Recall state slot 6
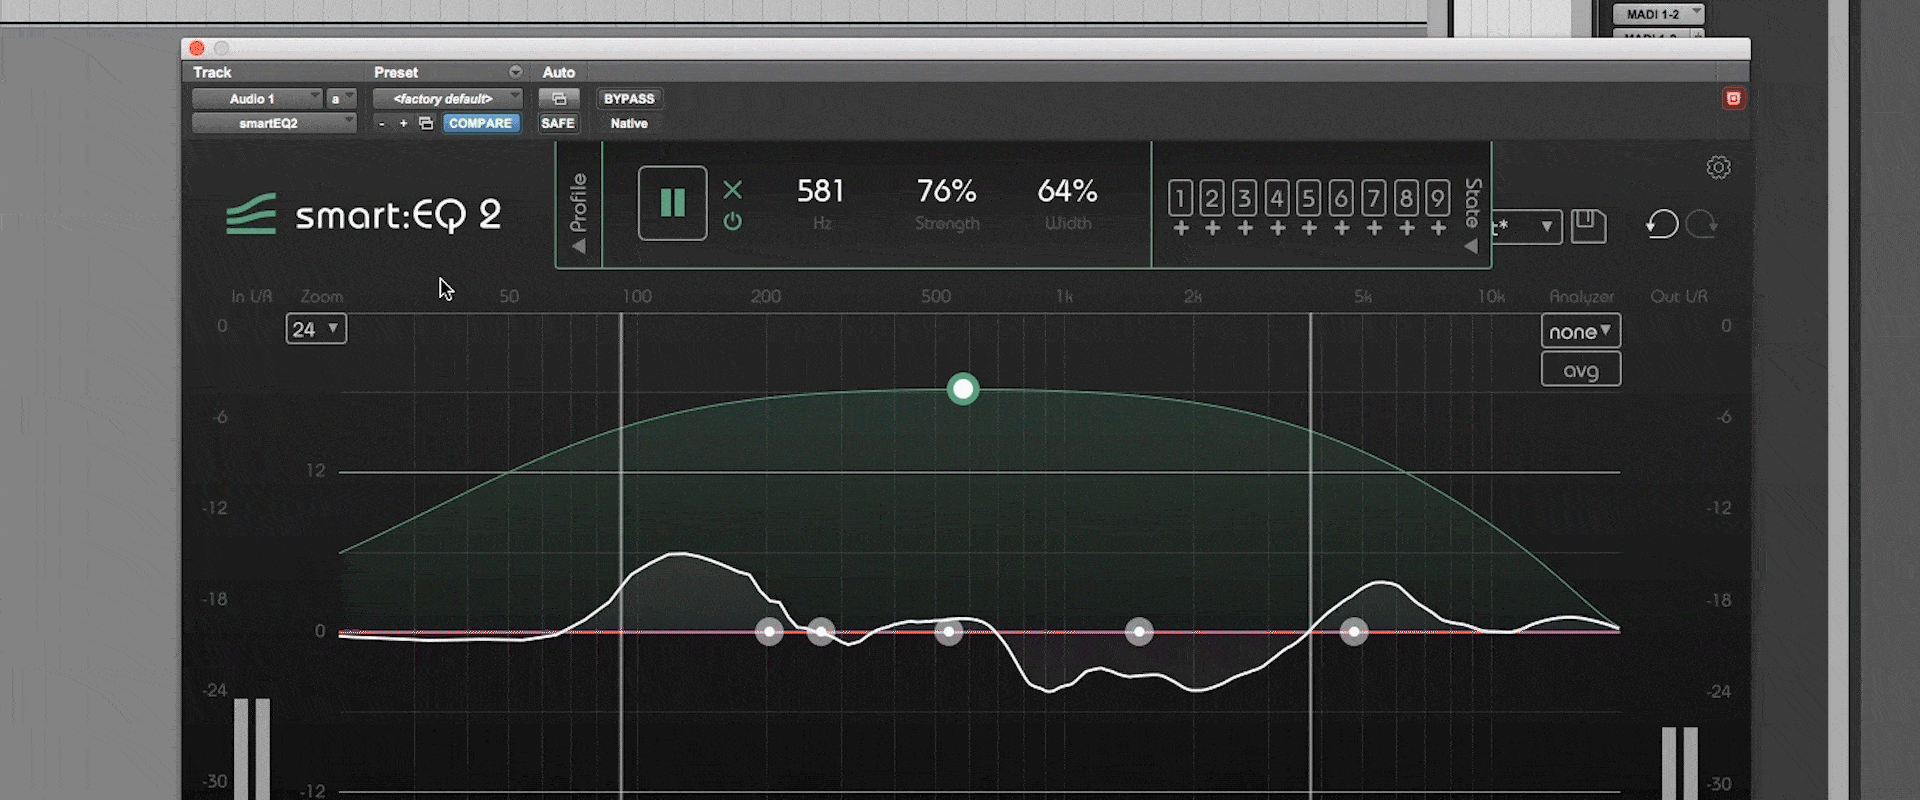Screen dimensions: 1920x800 [x=1341, y=198]
